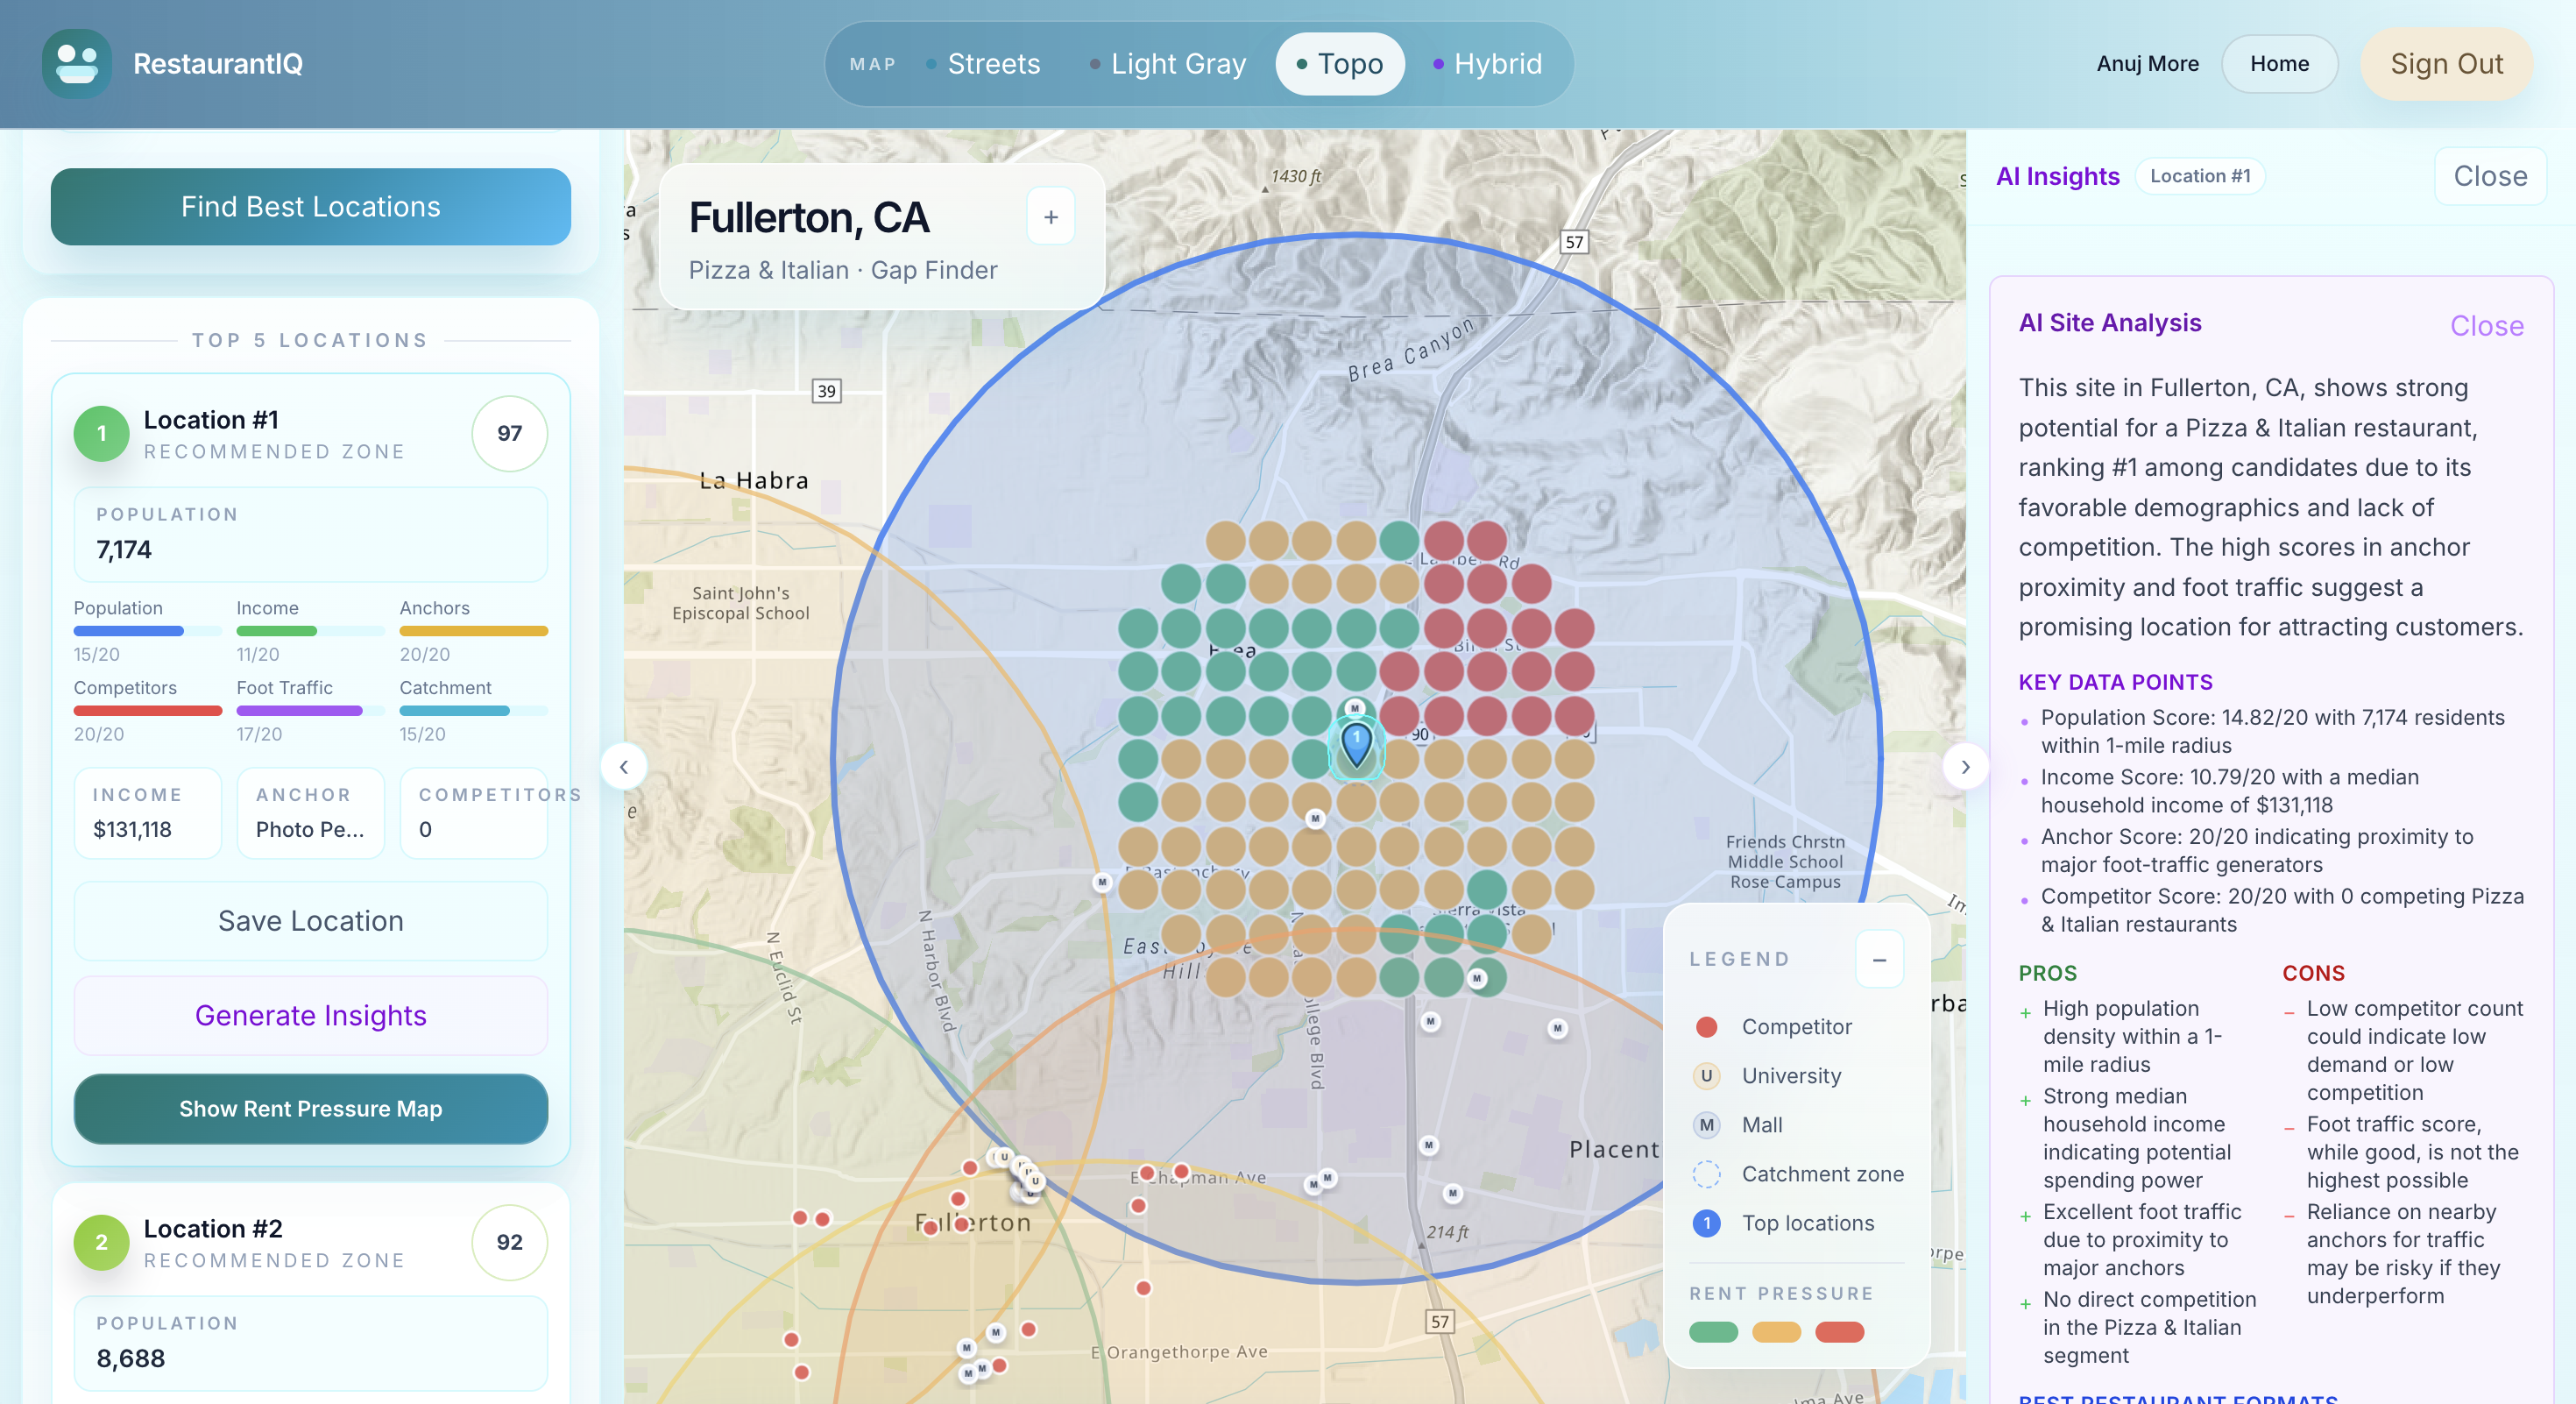Collapse the left sidebar with the left chevron

(624, 767)
